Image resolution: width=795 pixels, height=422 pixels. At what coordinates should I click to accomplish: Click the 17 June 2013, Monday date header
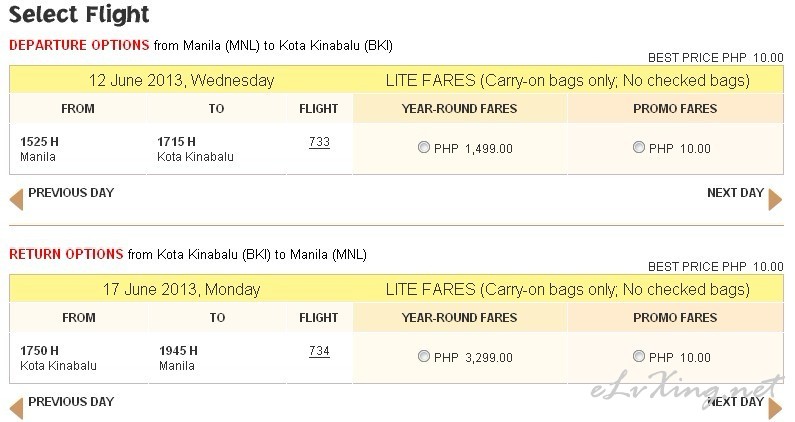coord(182,289)
